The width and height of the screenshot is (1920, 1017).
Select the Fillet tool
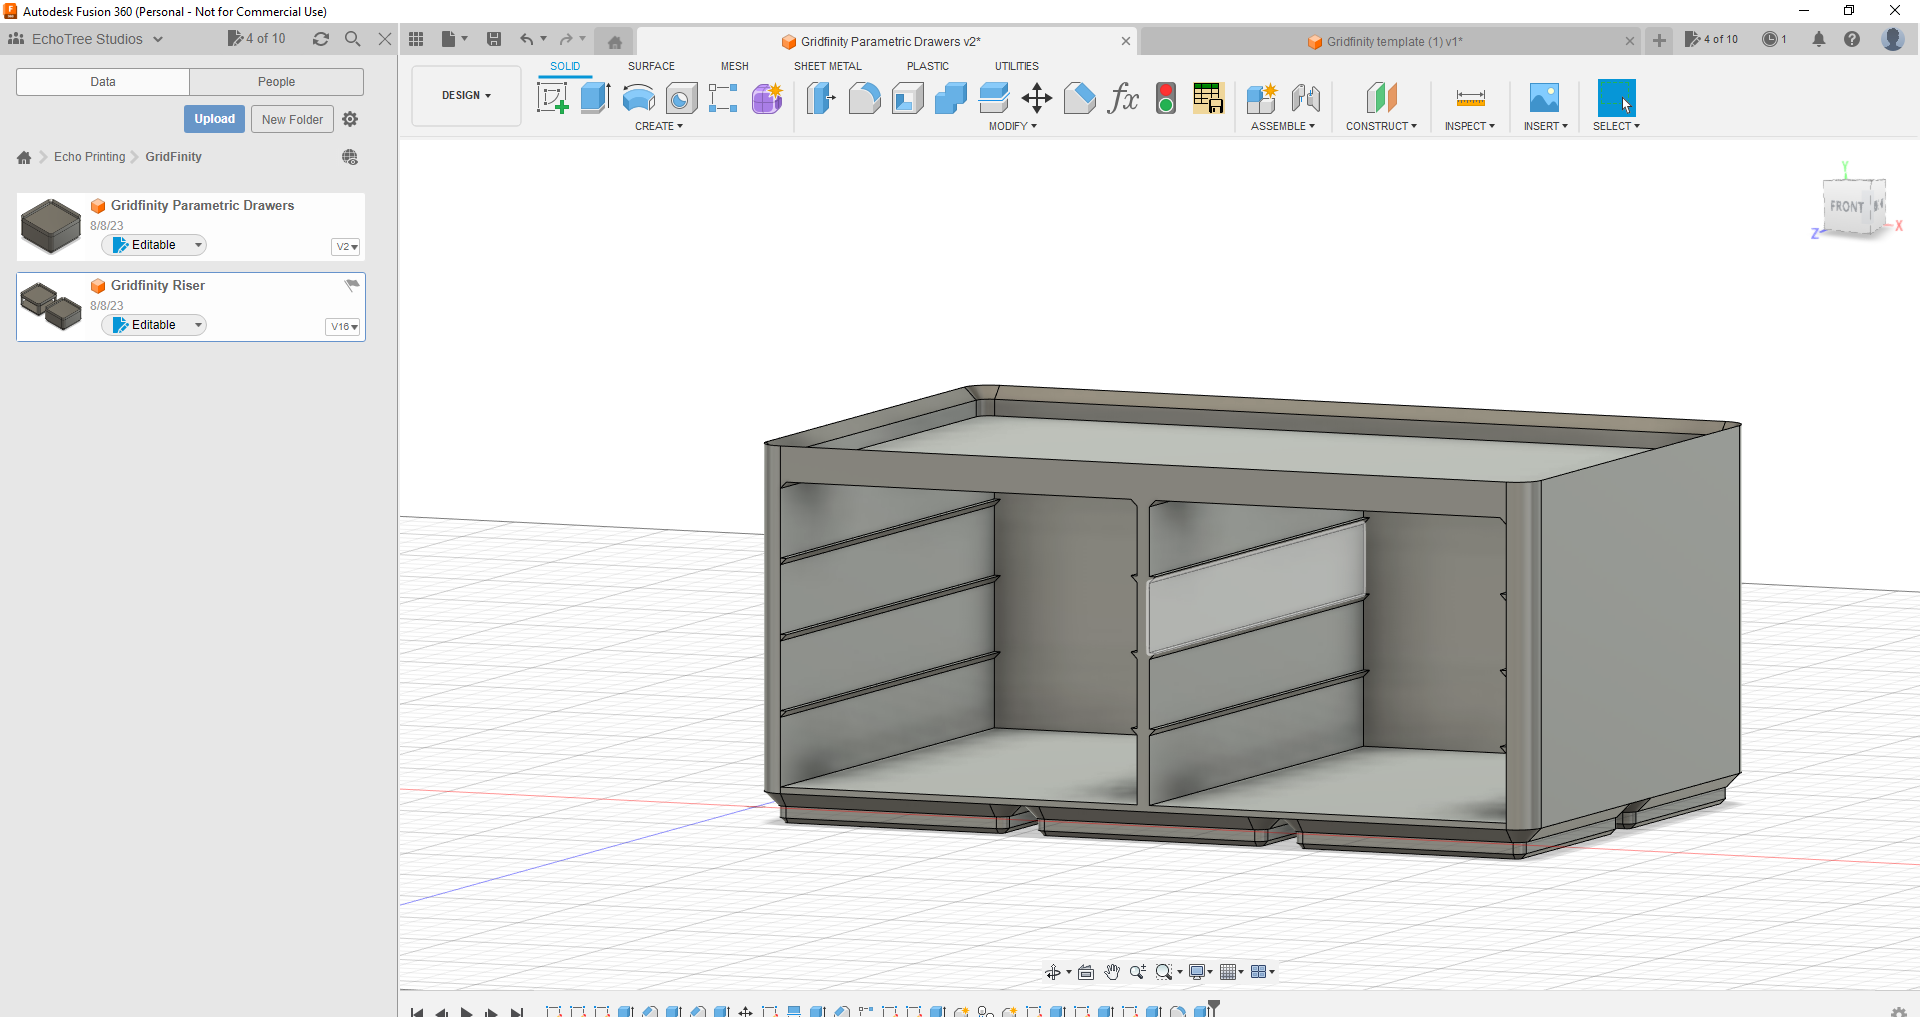pyautogui.click(x=864, y=98)
